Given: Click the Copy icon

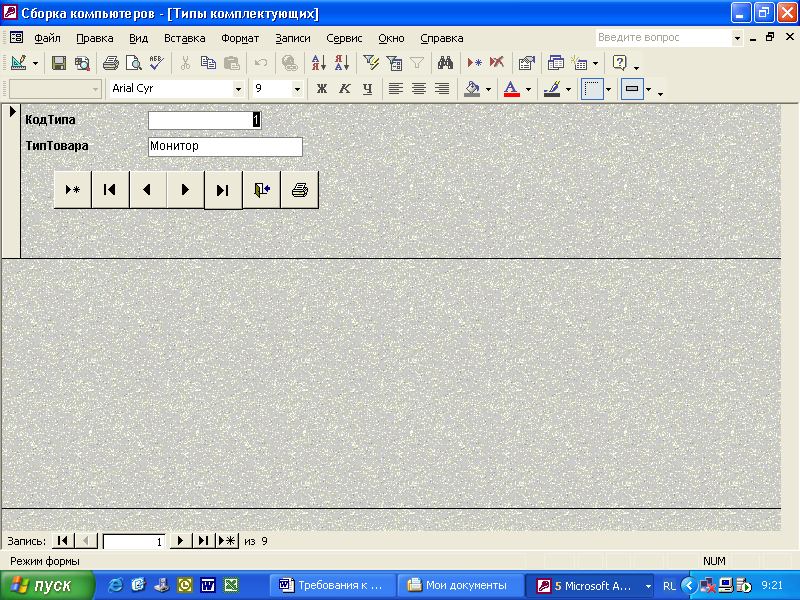Looking at the screenshot, I should point(208,63).
